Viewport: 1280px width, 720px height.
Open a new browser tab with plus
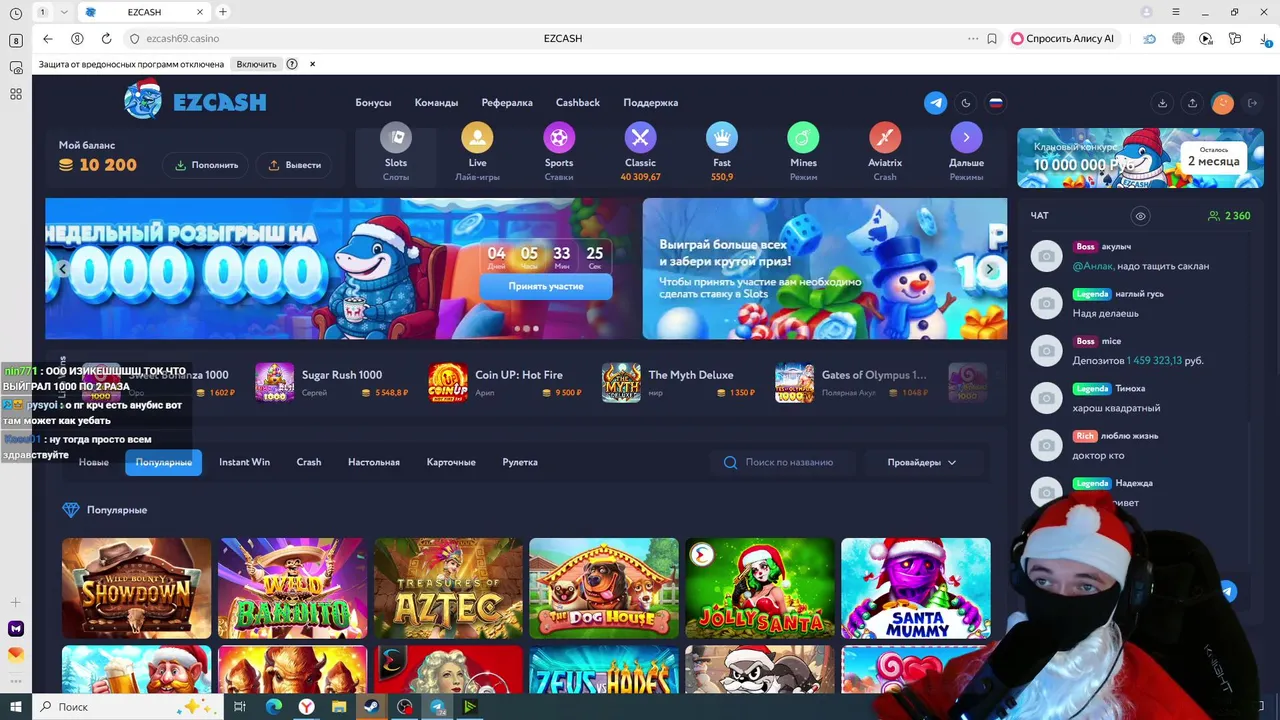[223, 12]
